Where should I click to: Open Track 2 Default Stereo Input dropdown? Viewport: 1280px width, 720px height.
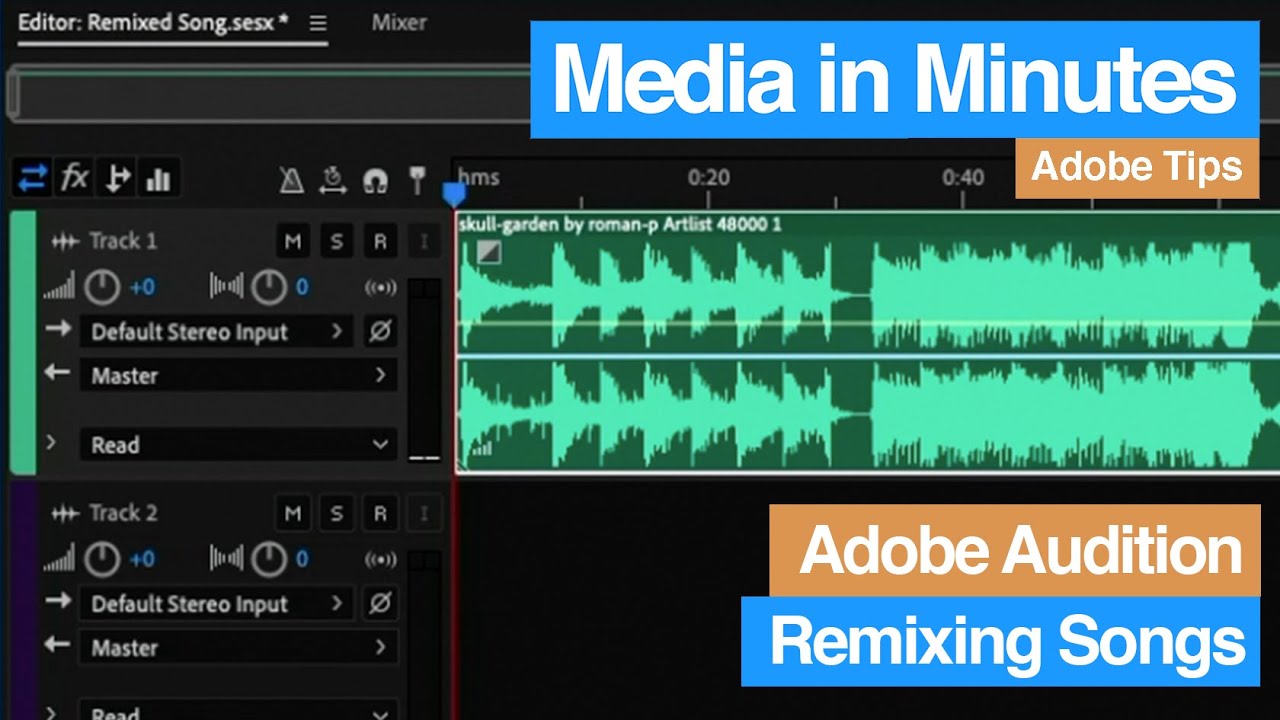click(x=216, y=604)
